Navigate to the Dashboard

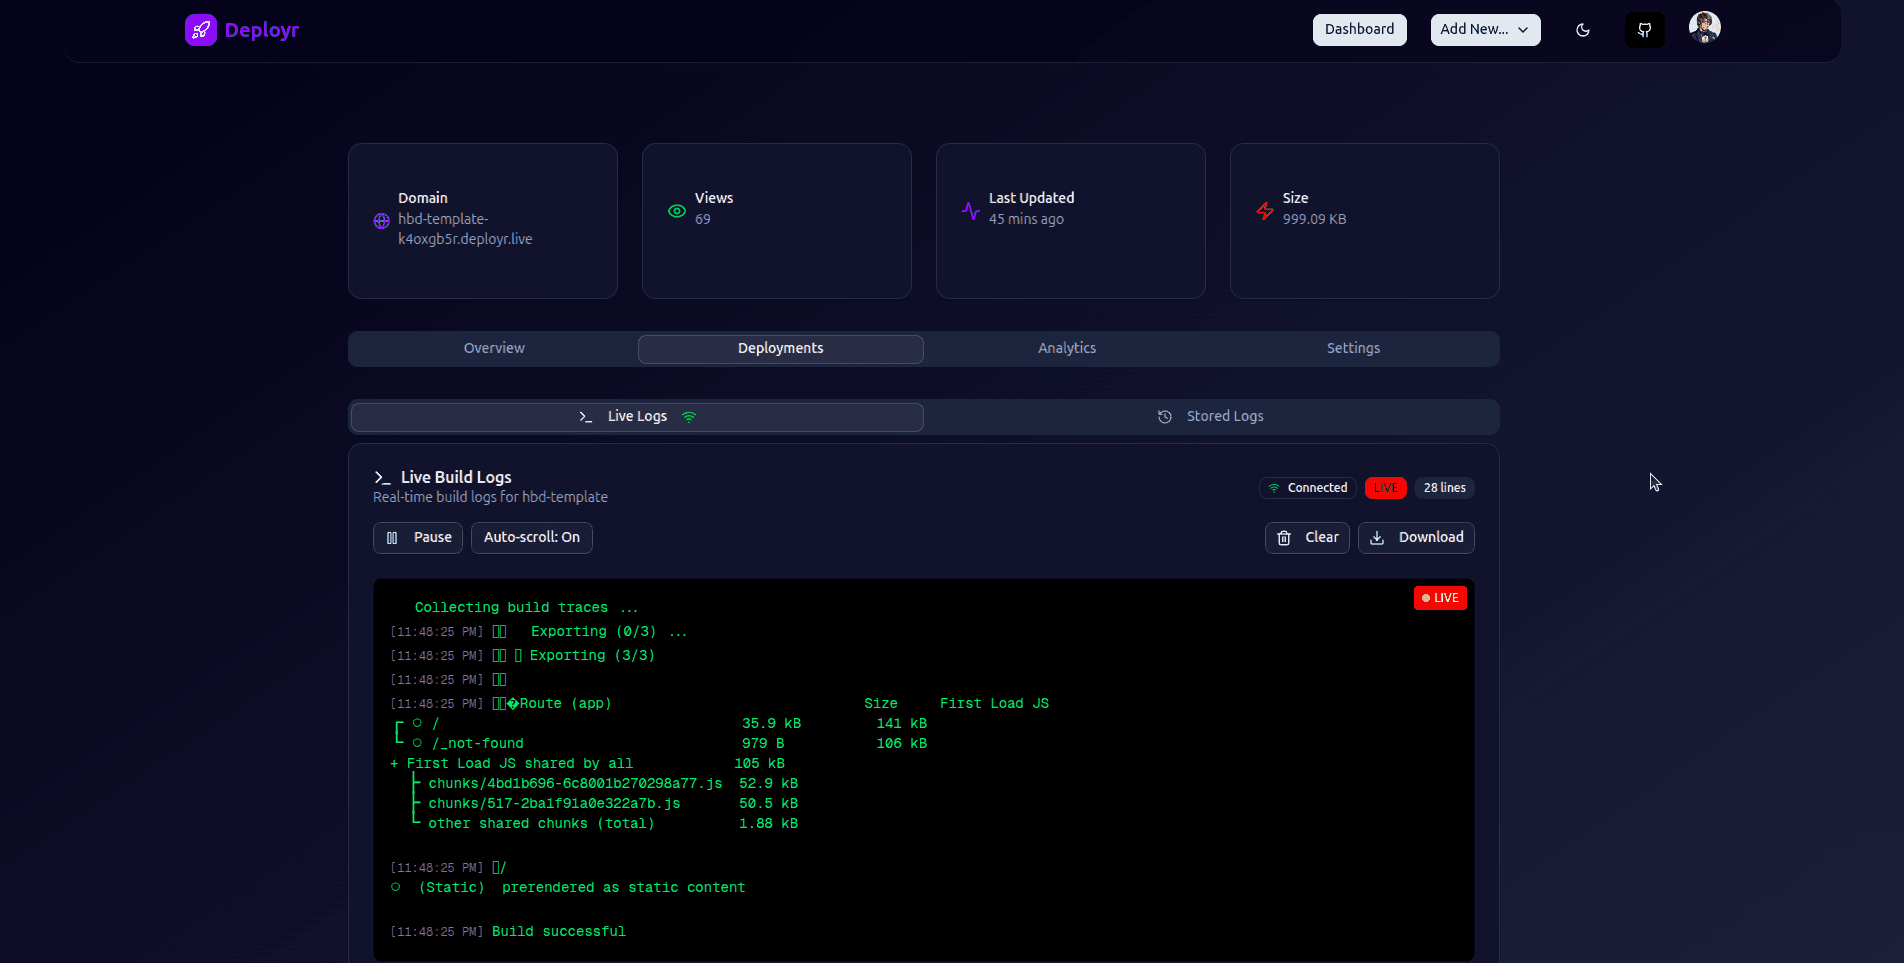tap(1359, 29)
